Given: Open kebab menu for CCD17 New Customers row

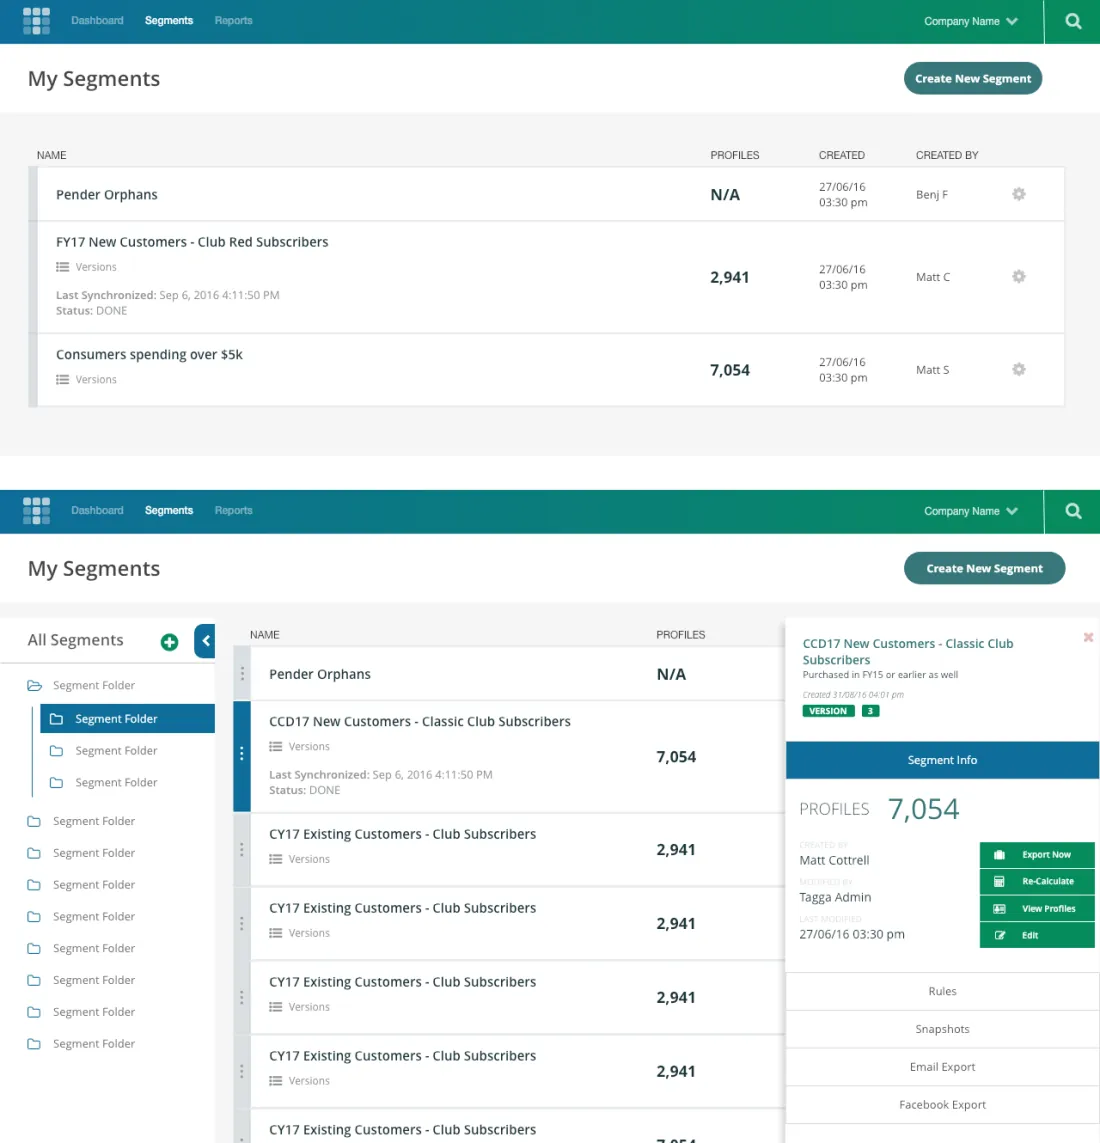Looking at the screenshot, I should tap(242, 754).
